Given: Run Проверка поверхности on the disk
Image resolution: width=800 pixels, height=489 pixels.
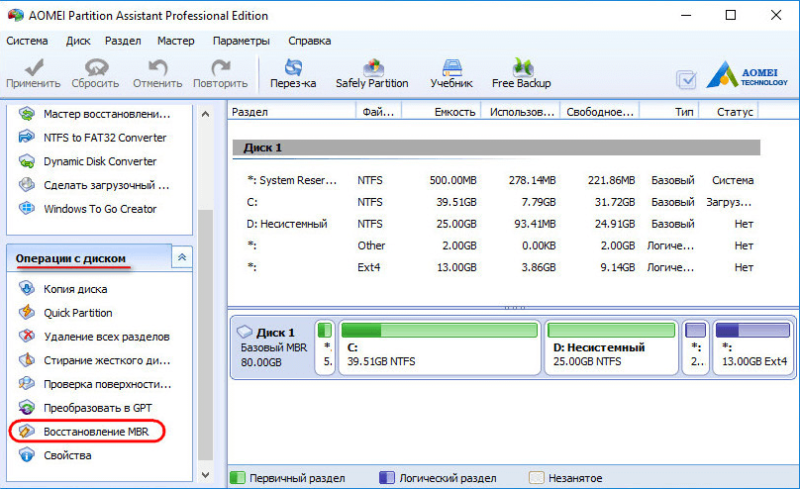Looking at the screenshot, I should pyautogui.click(x=95, y=384).
